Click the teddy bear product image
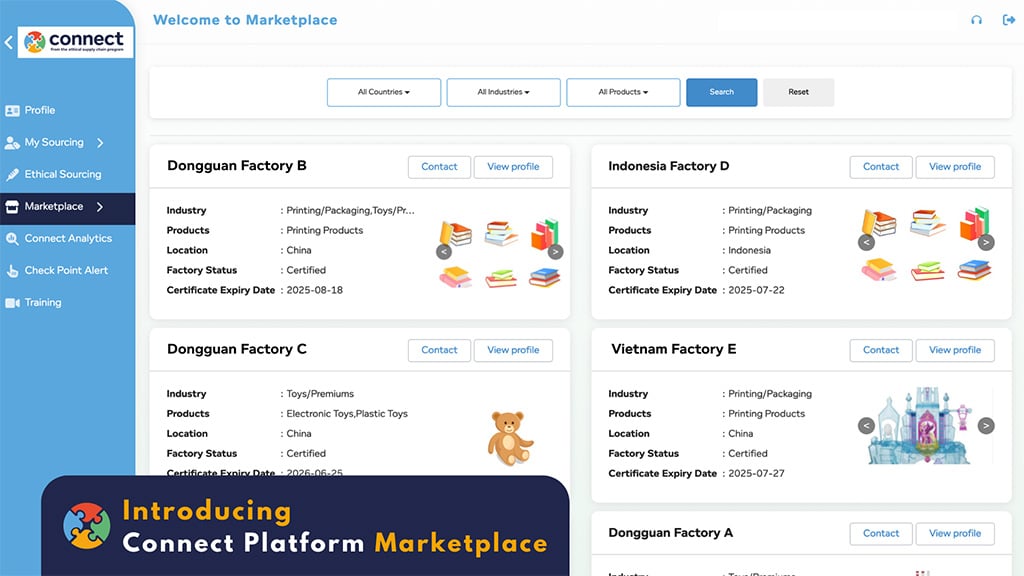This screenshot has height=576, width=1024. (x=510, y=438)
